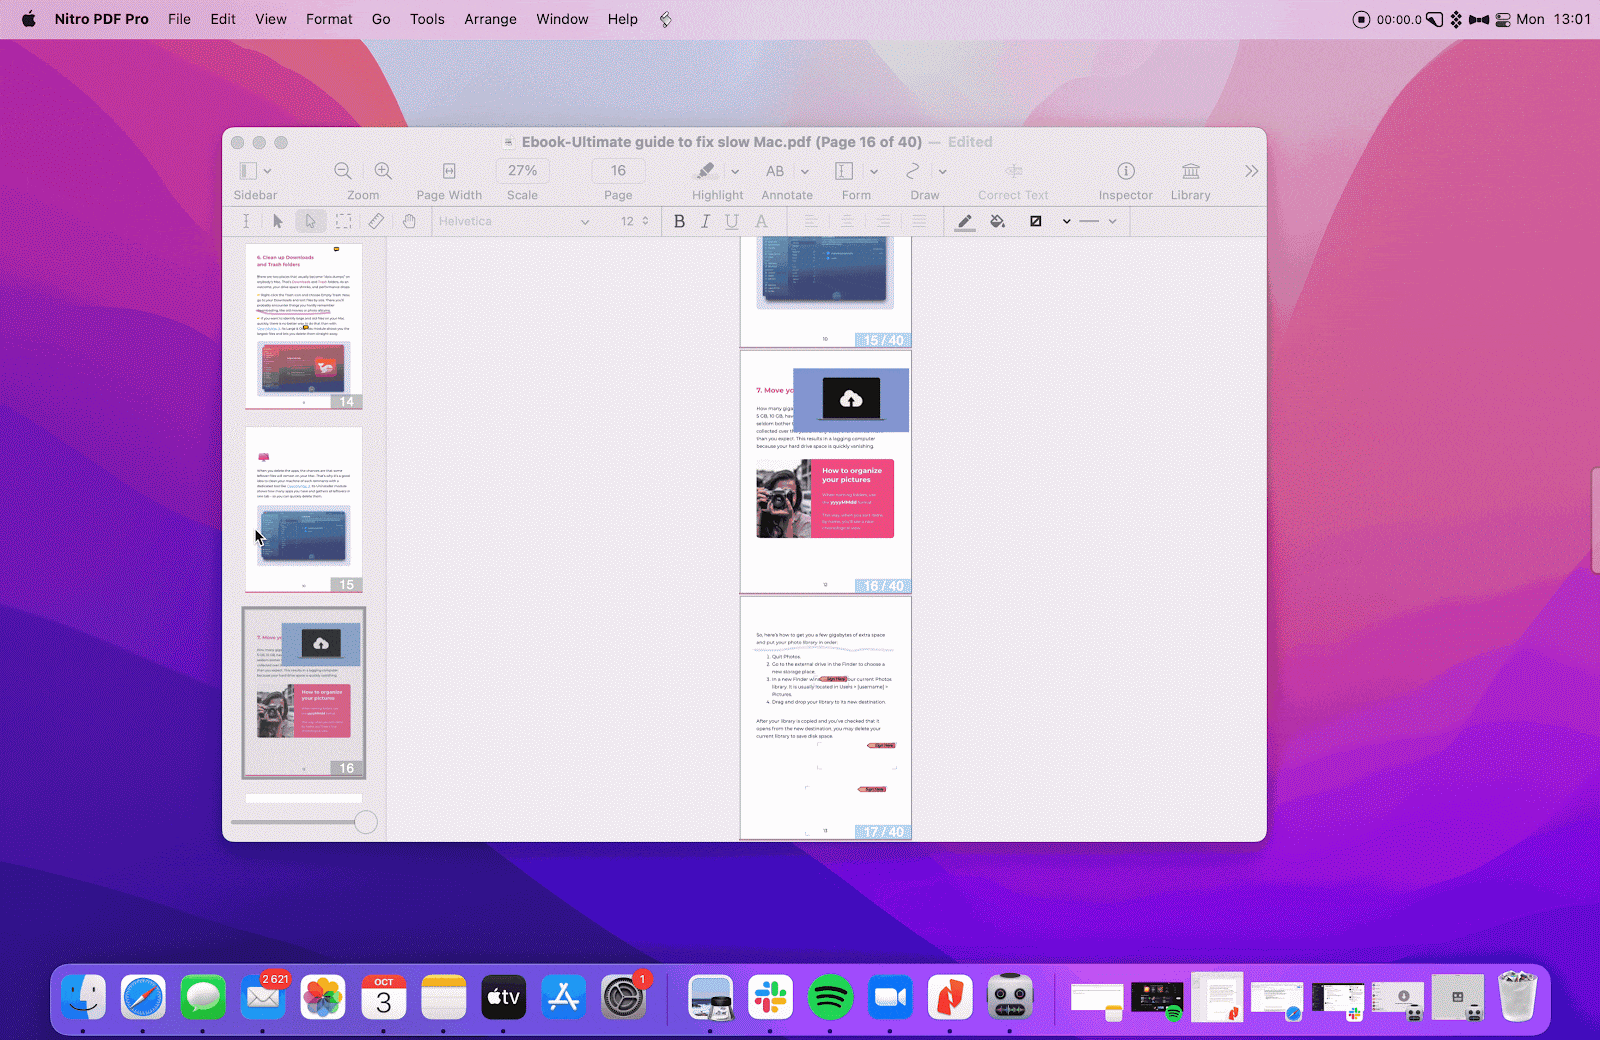The image size is (1600, 1040).
Task: Pick the fill color bucket swatch
Action: pos(997,221)
